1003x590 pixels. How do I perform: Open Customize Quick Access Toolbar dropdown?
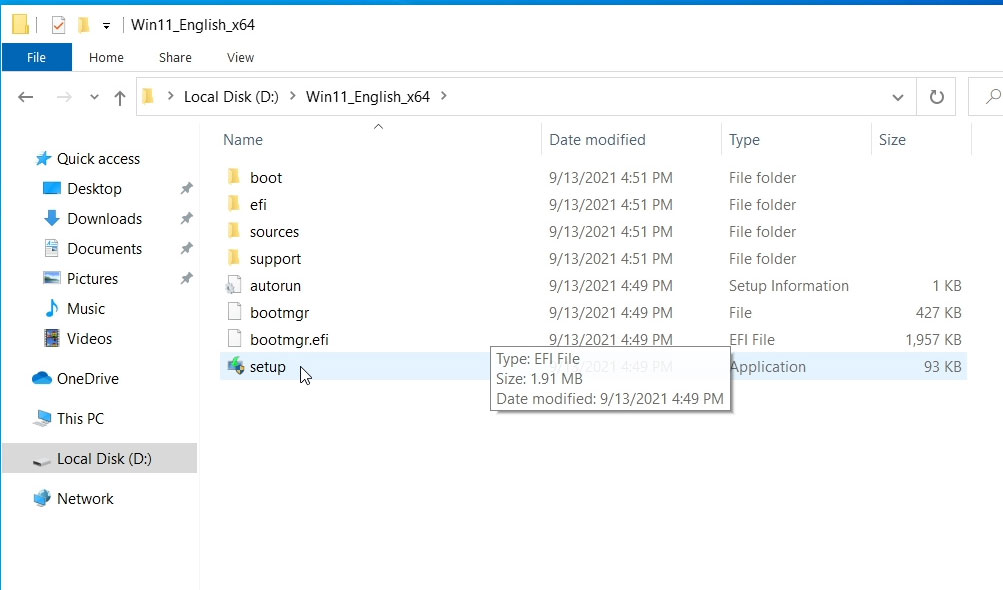(106, 25)
